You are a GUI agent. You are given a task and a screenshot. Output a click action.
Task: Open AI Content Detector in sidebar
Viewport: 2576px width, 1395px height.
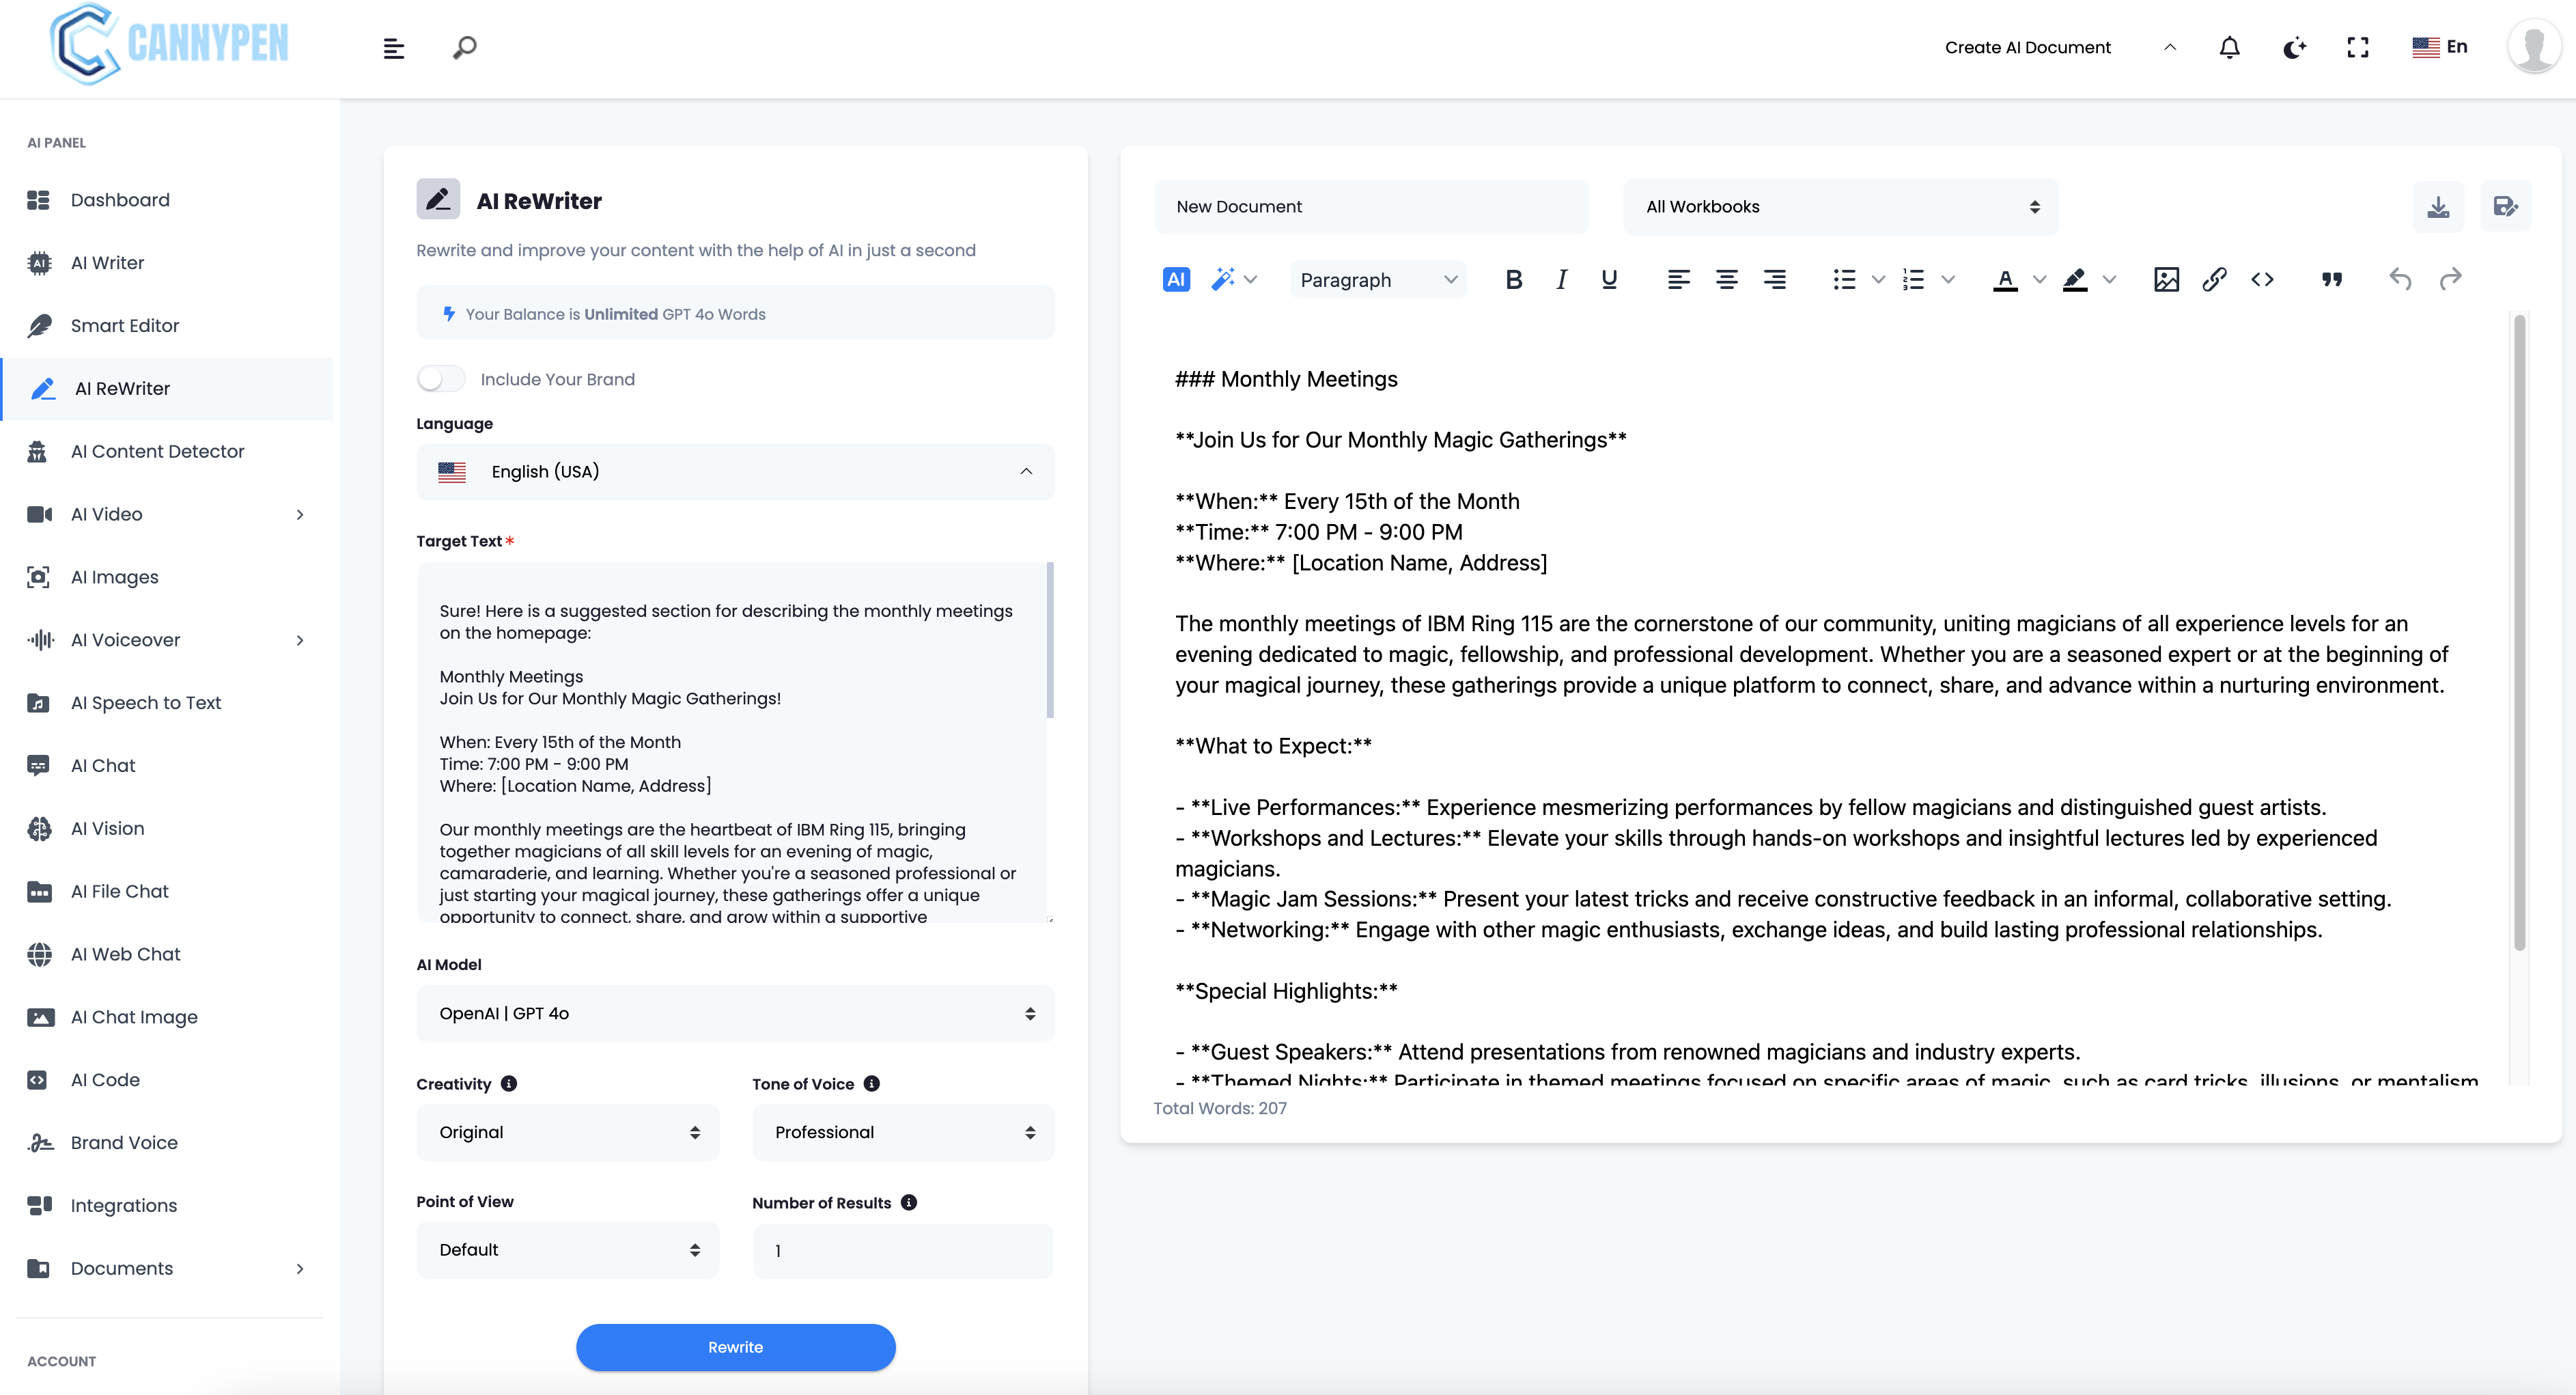click(157, 451)
